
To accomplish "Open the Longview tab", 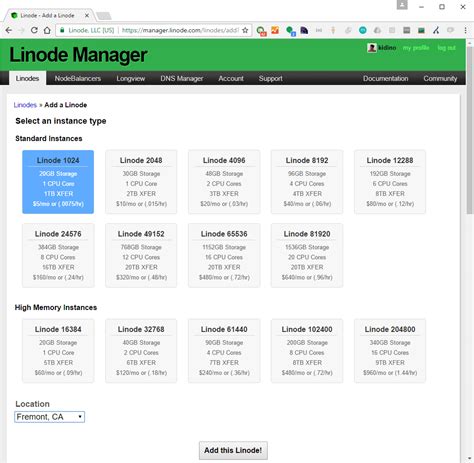I will (131, 78).
